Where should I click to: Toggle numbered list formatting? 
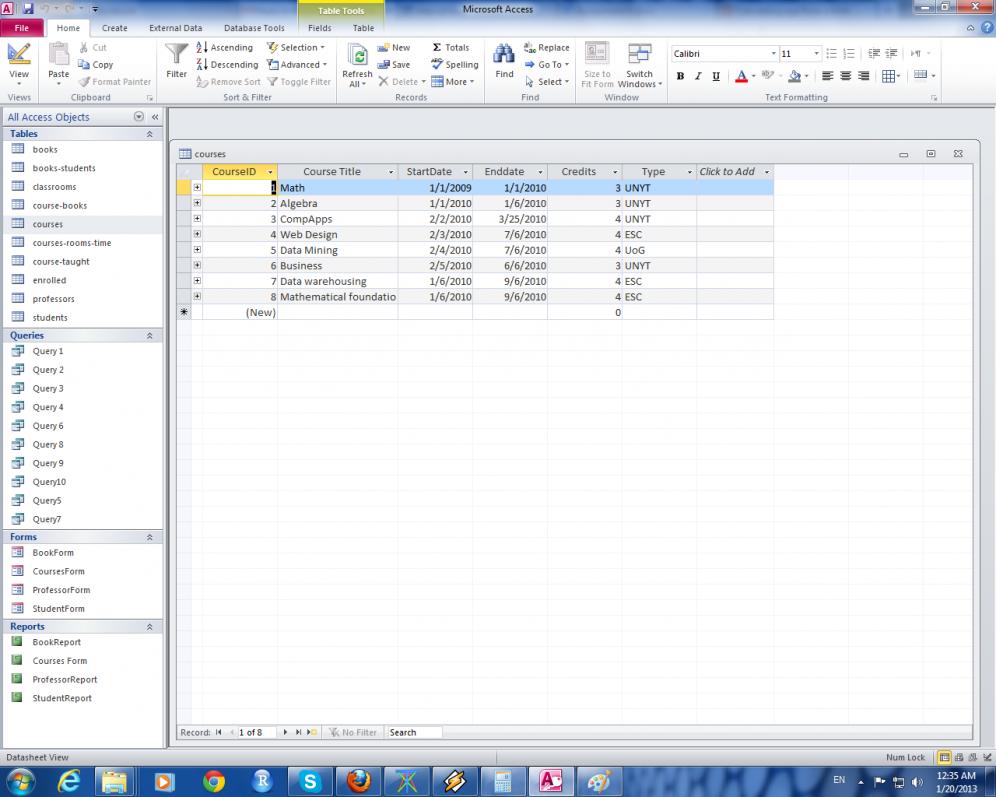tap(849, 54)
